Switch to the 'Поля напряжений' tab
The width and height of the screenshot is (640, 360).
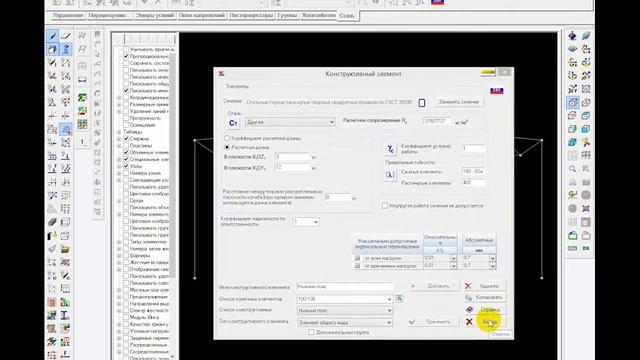202,16
